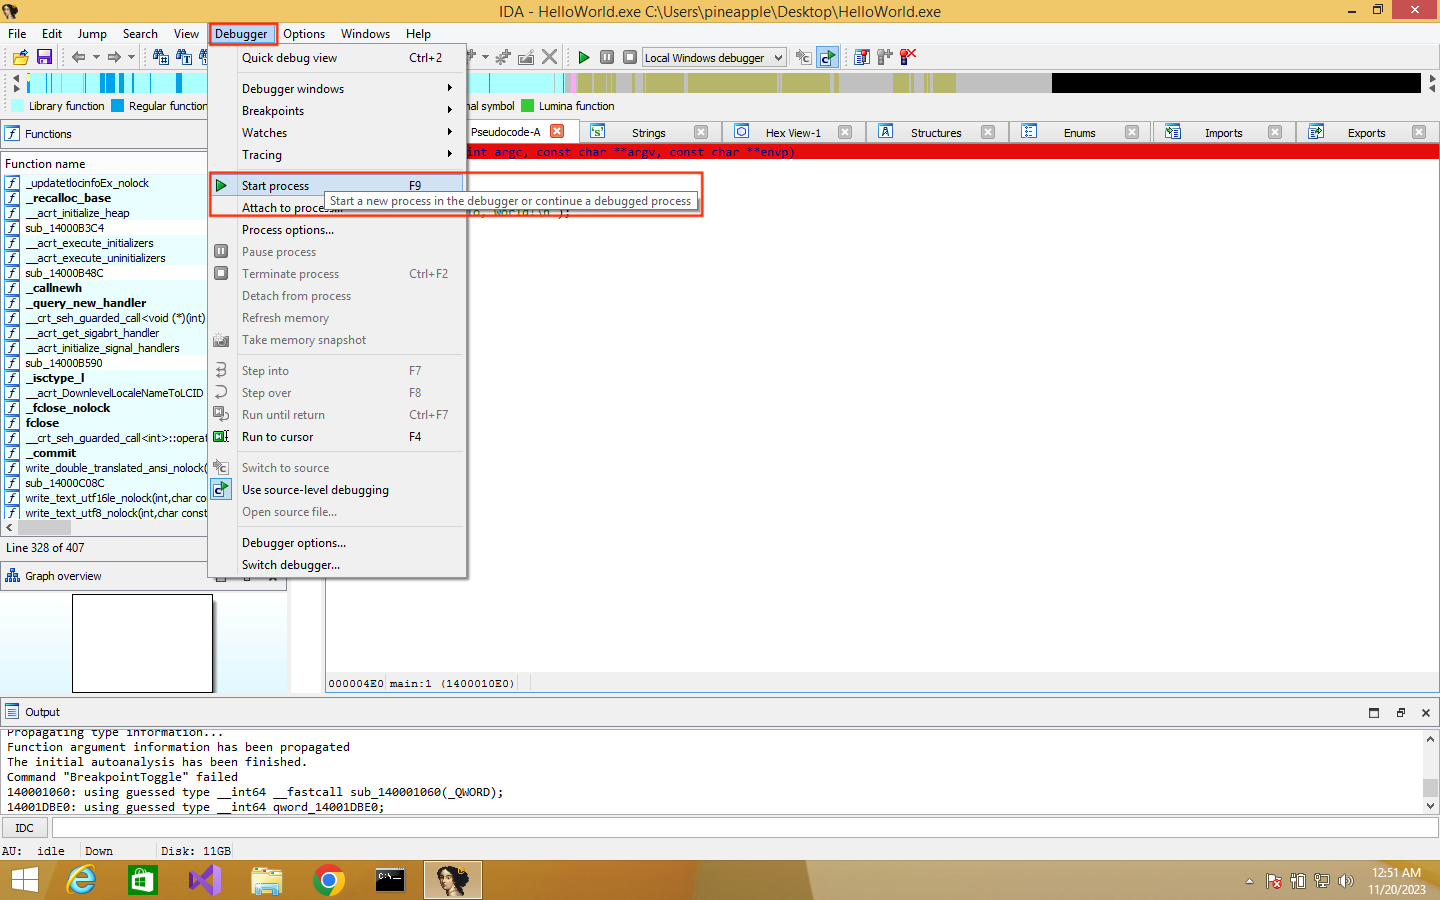Switch to the Enums tab
The image size is (1440, 900).
click(1079, 133)
